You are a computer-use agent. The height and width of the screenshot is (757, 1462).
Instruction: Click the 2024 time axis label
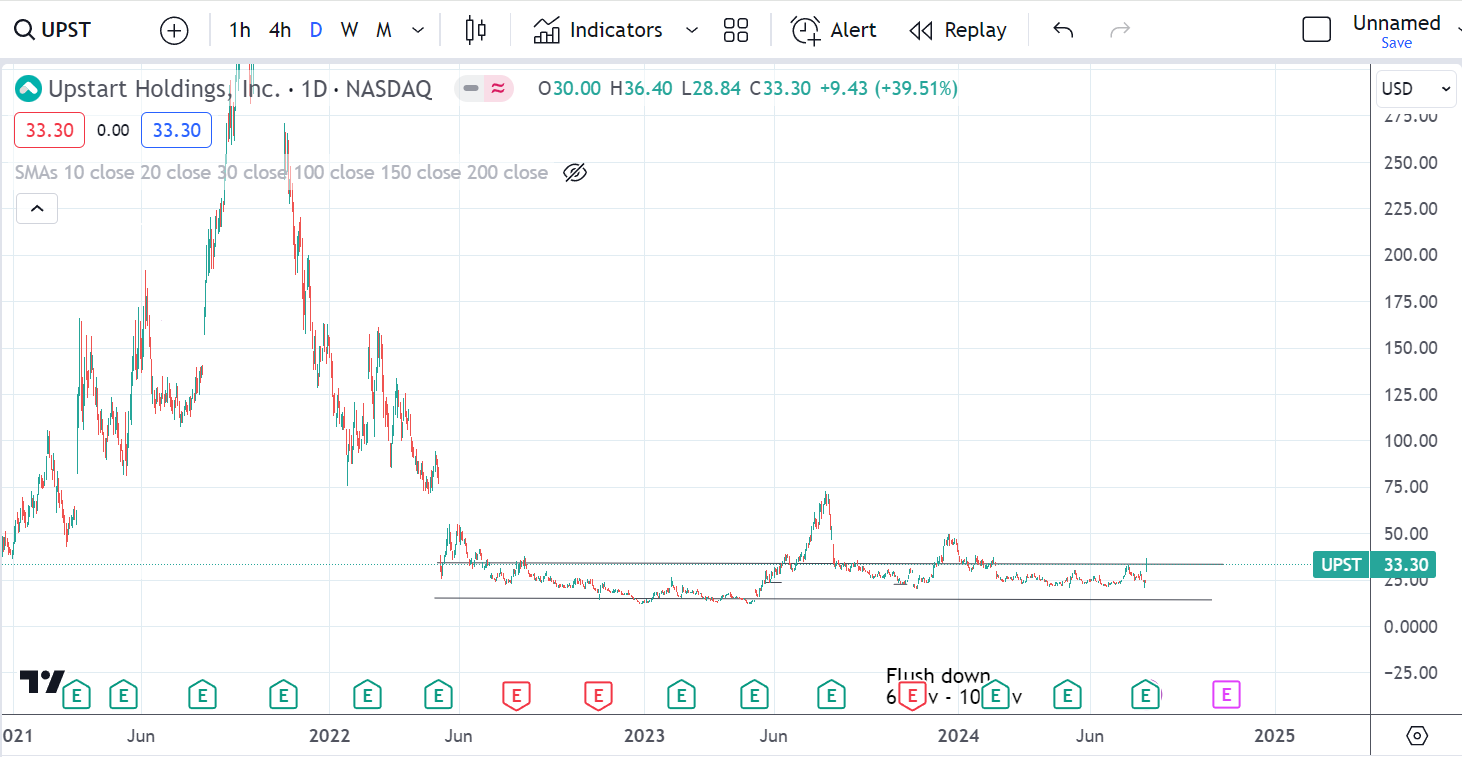(958, 736)
